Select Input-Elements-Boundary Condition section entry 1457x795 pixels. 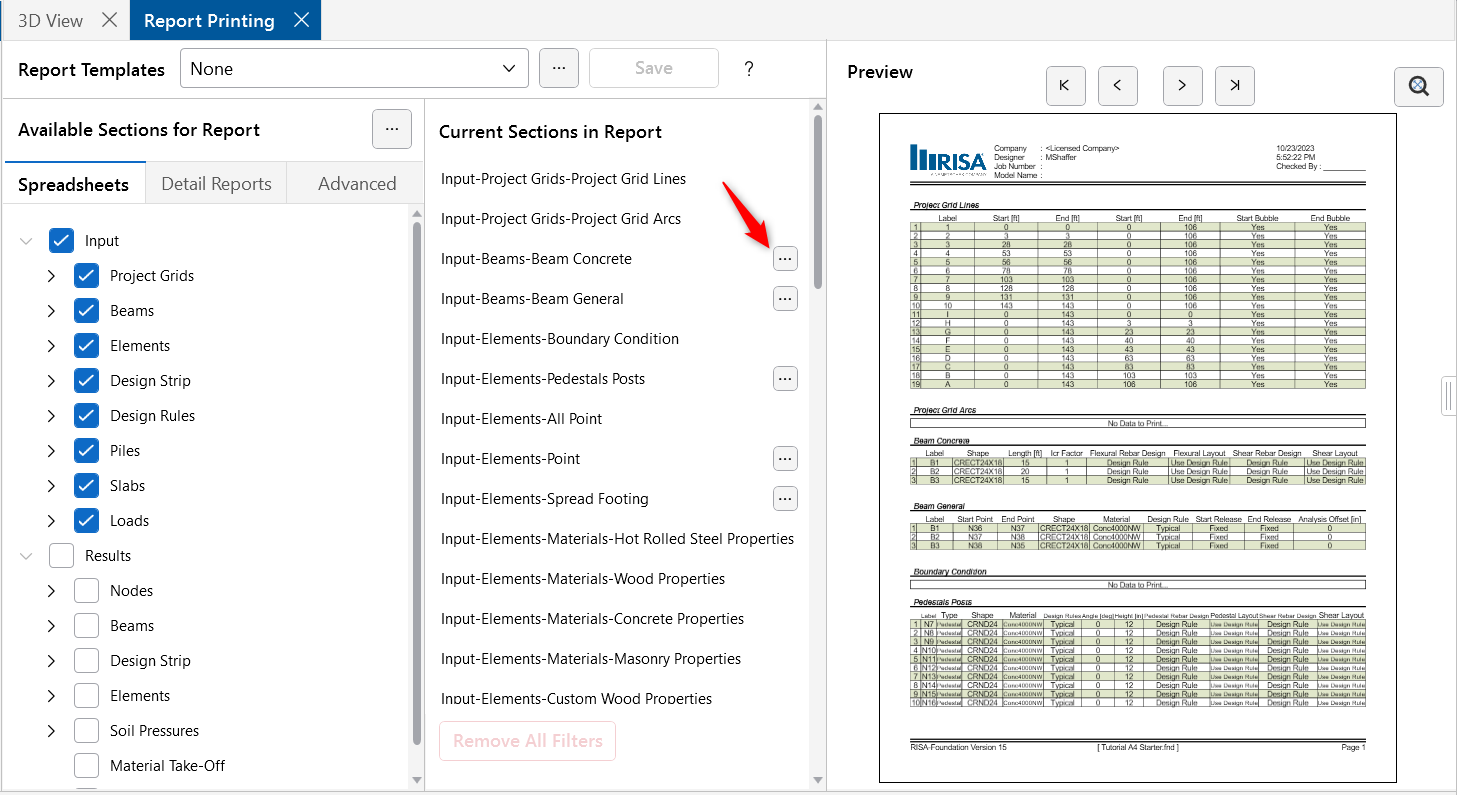coord(559,339)
